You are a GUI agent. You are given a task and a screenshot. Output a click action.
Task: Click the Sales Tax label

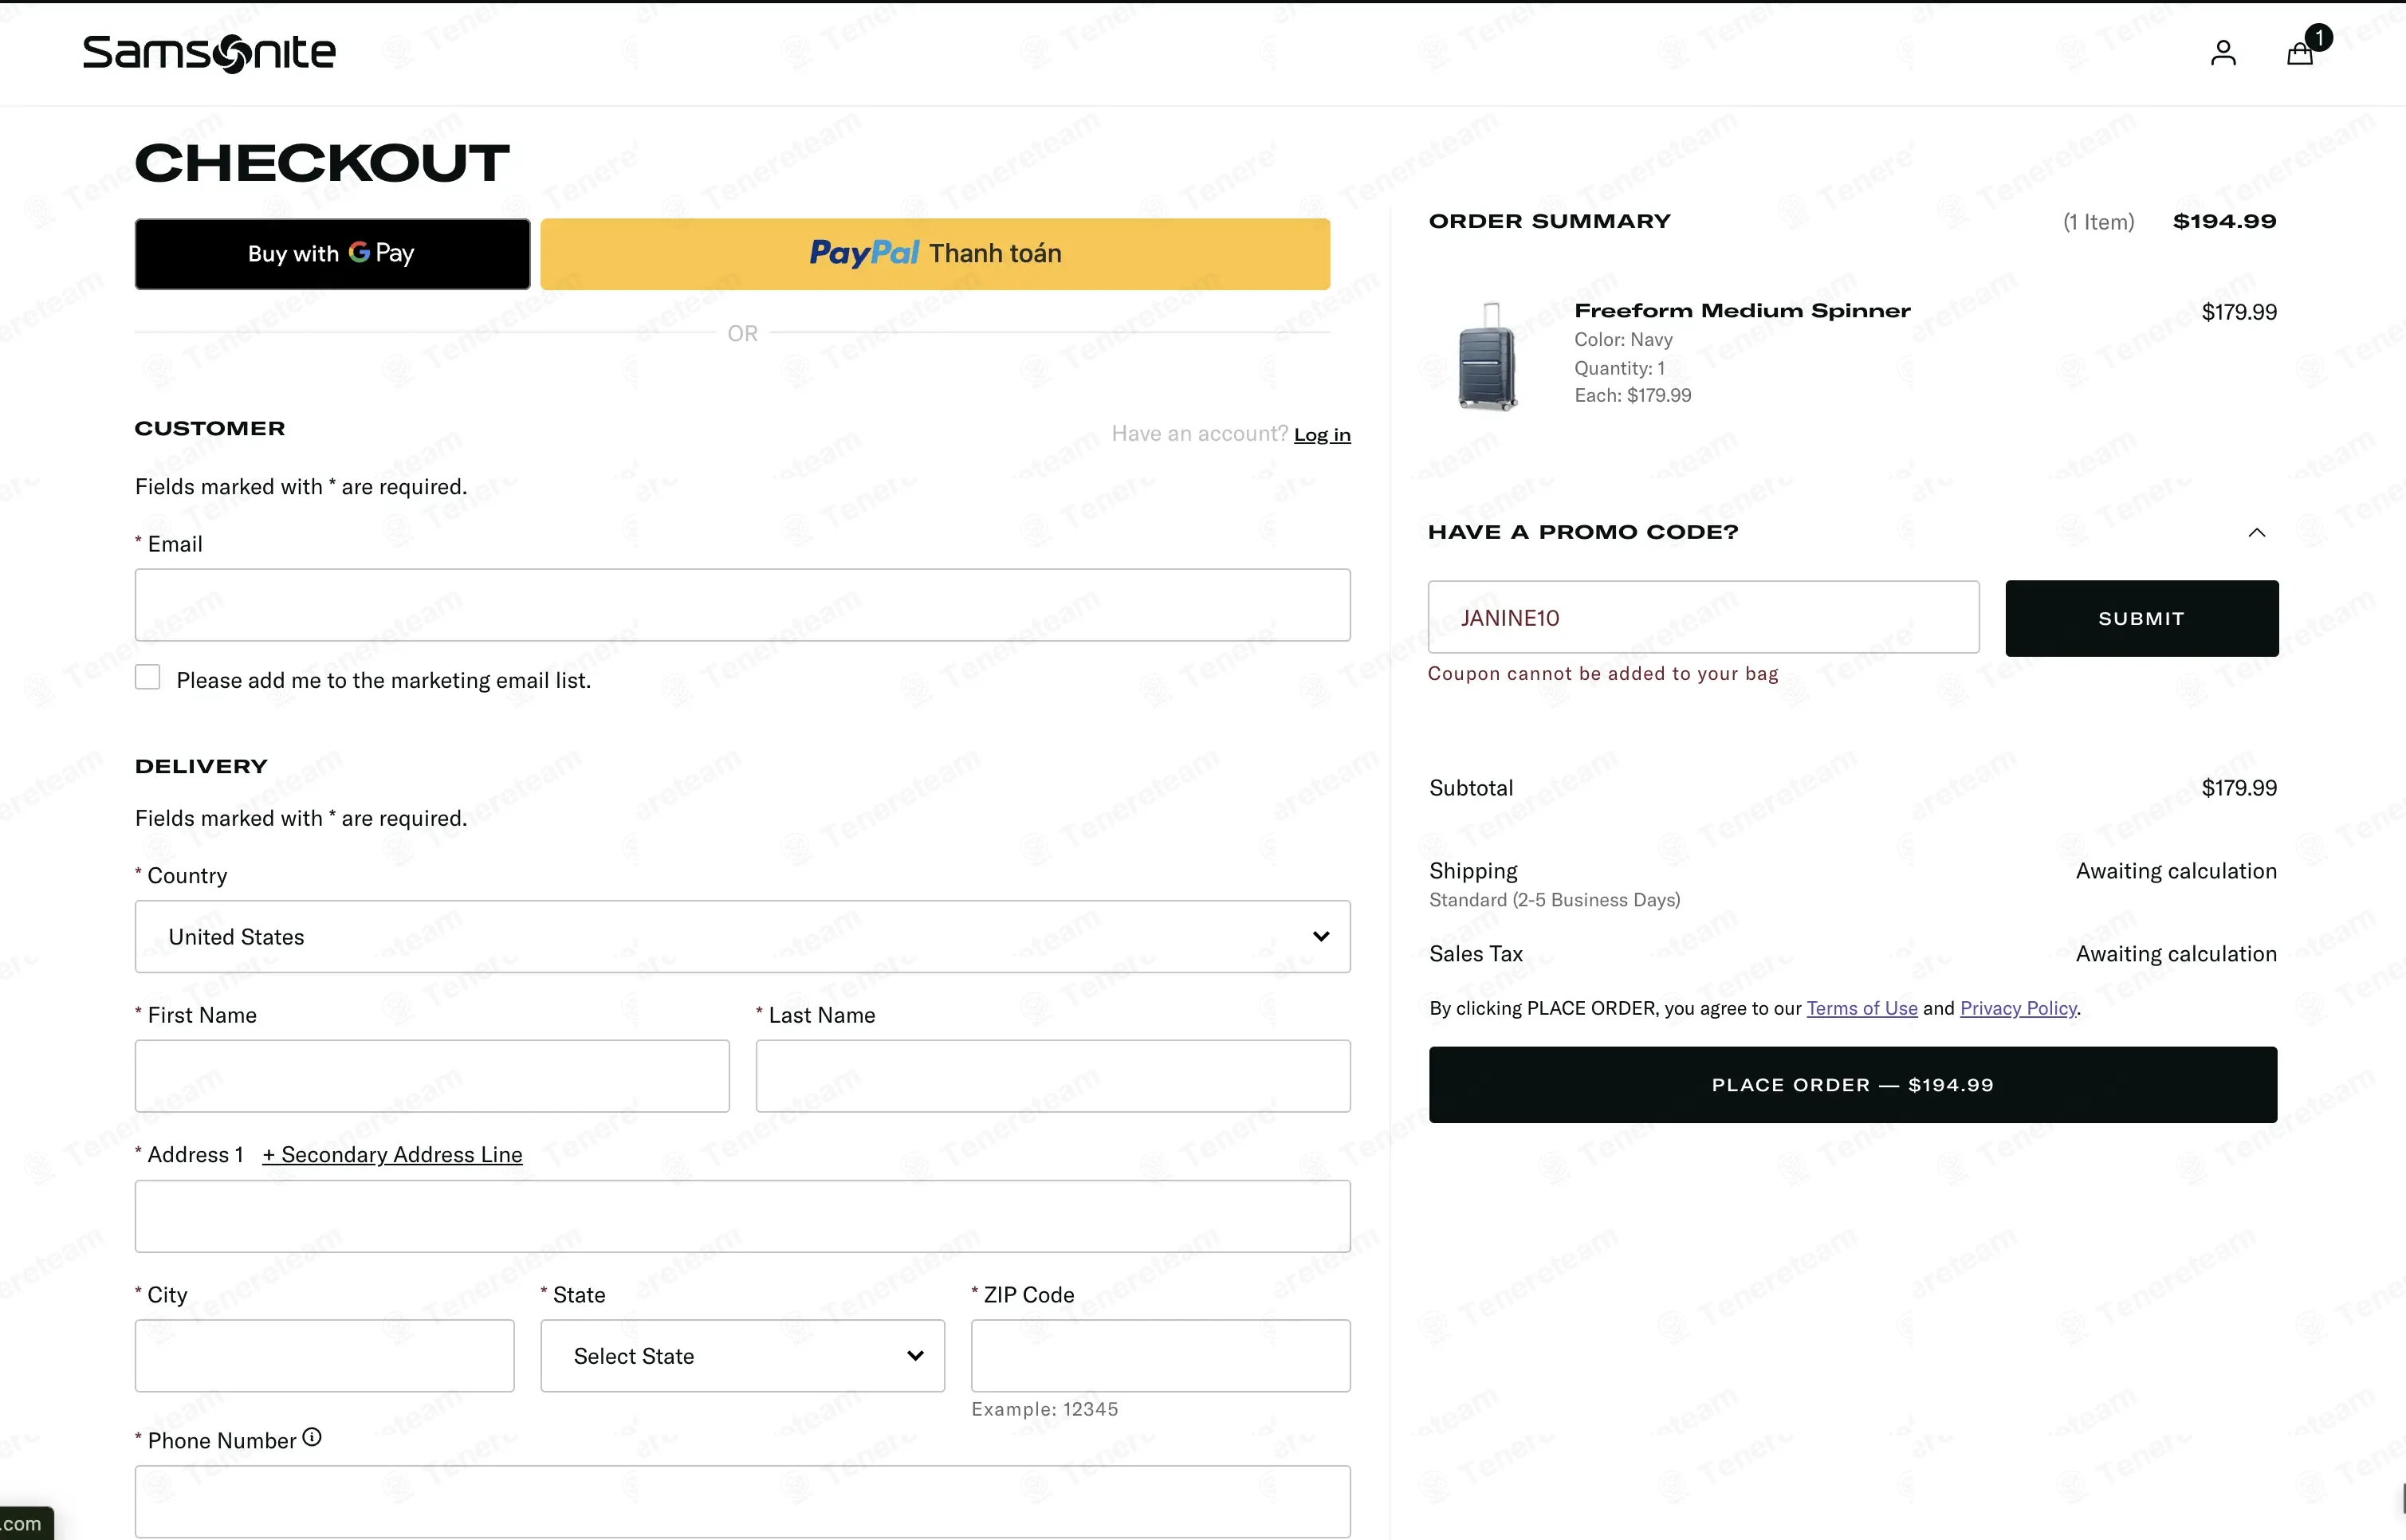(1476, 954)
